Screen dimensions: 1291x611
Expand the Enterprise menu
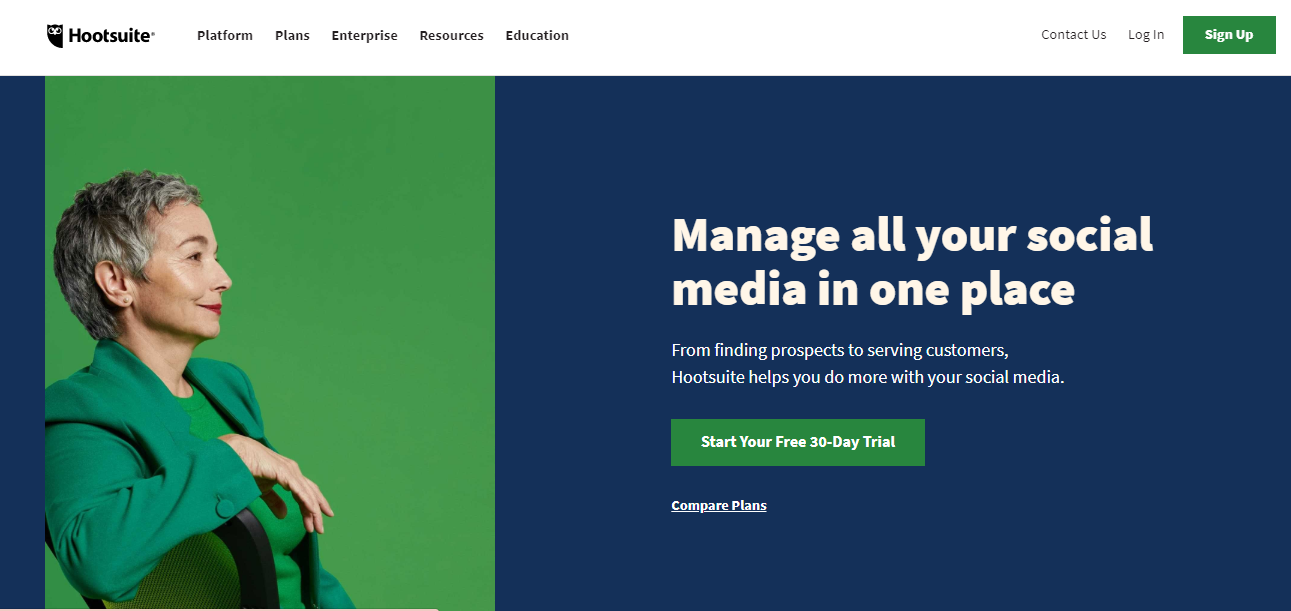pos(364,35)
